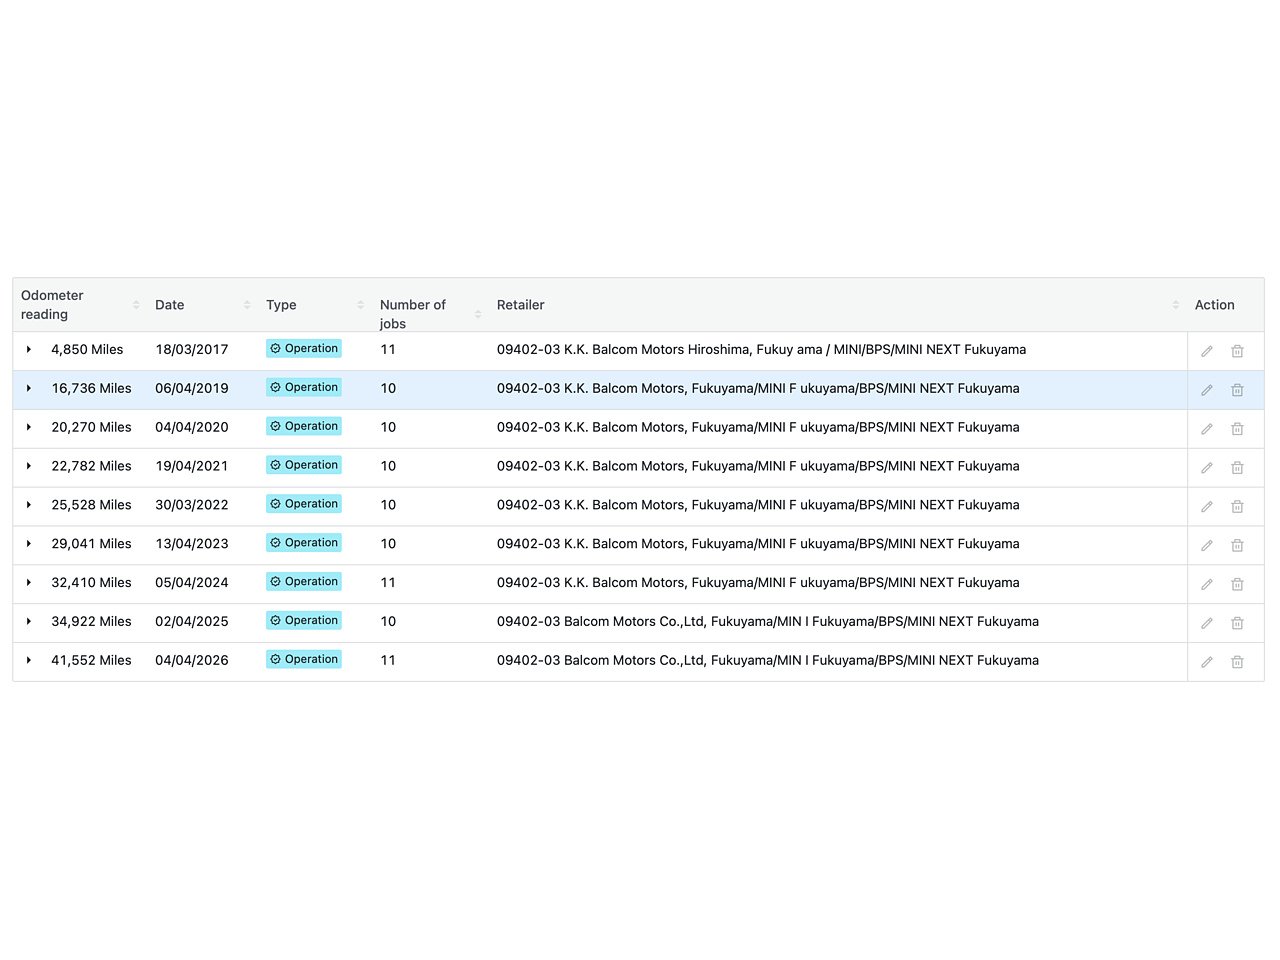Edit the 4,850 Miles record
Screen dimensions: 1280x960
[1207, 351]
